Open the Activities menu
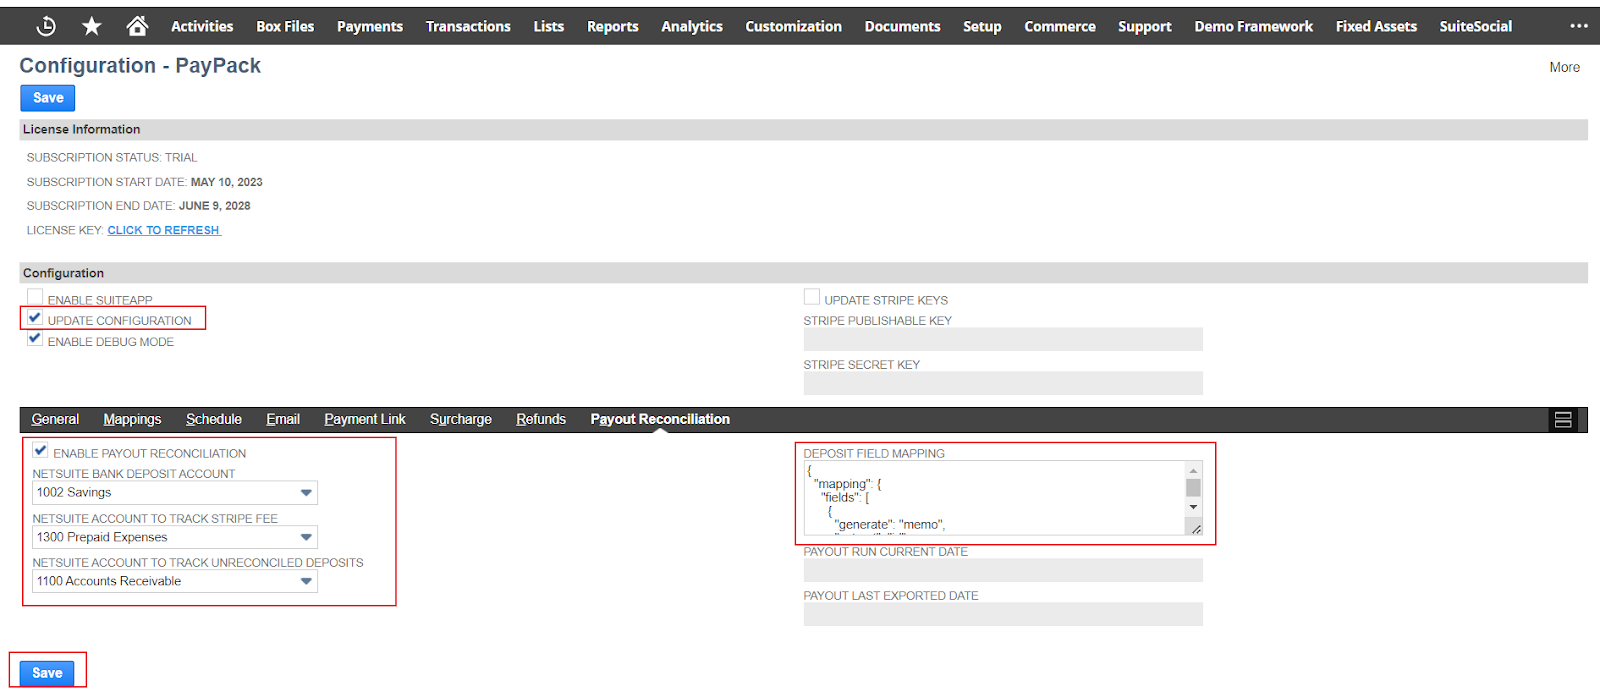This screenshot has height=692, width=1600. tap(202, 26)
